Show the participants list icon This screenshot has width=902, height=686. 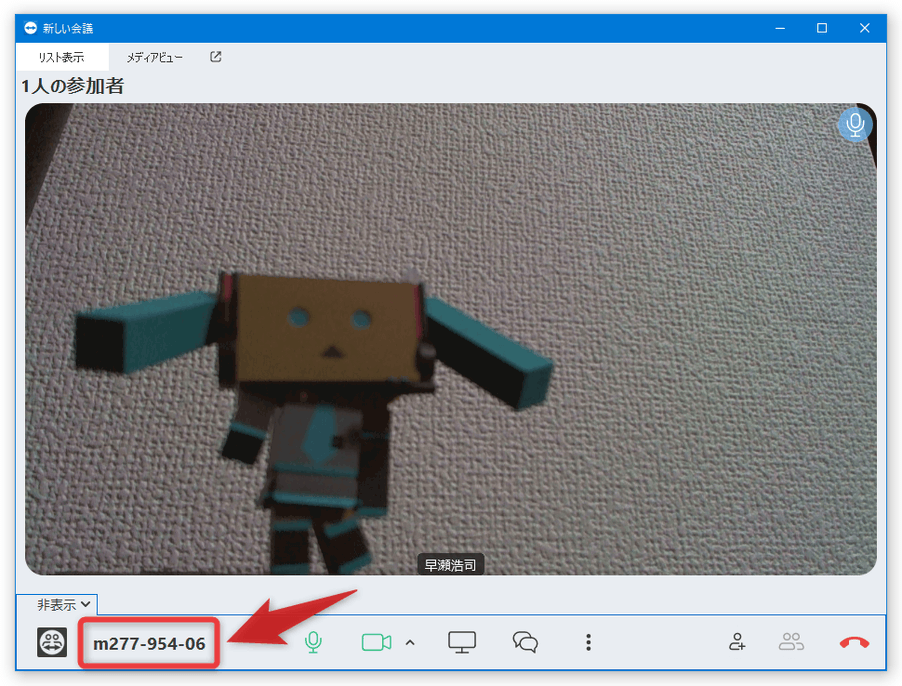[x=791, y=642]
